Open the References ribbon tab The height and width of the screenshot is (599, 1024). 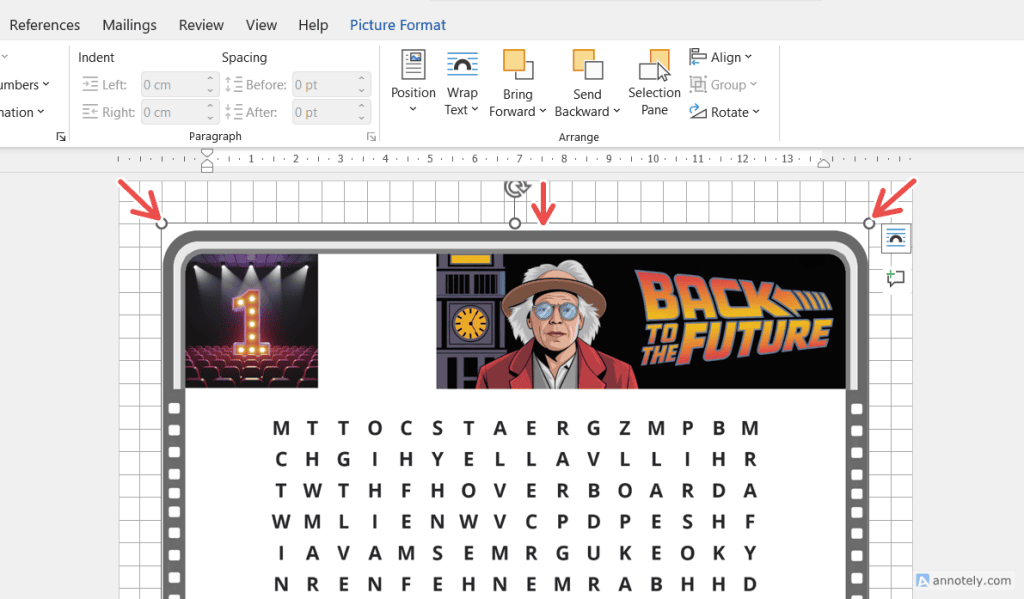44,25
